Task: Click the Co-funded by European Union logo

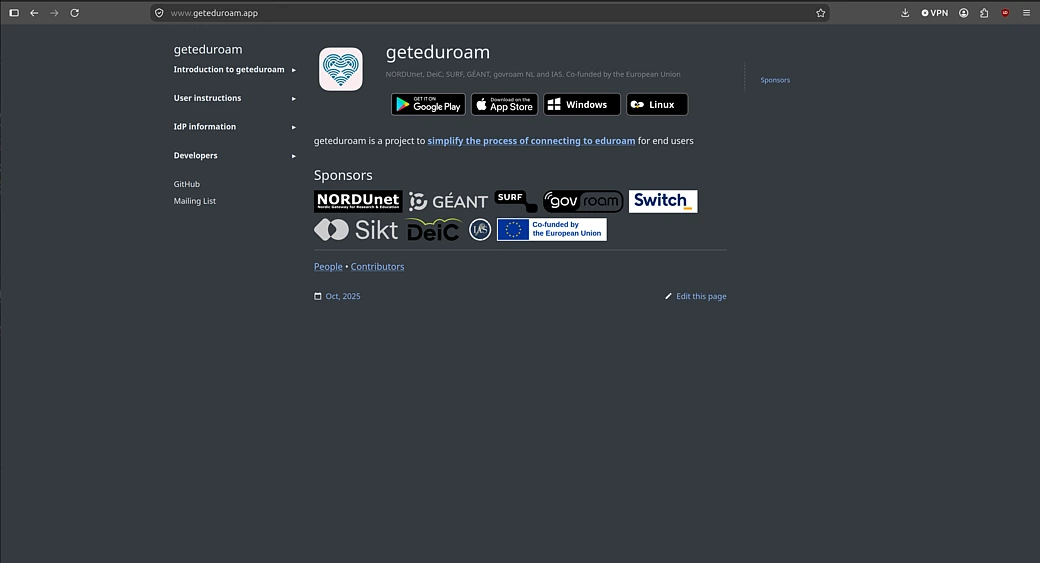Action: (x=552, y=229)
